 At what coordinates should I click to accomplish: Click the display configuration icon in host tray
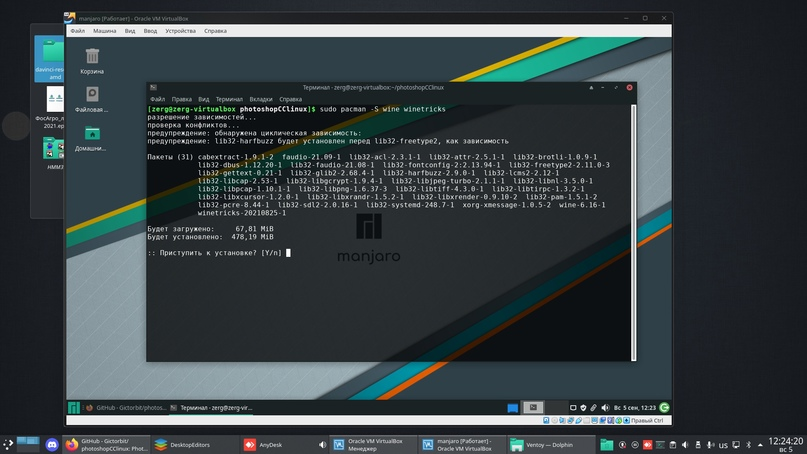pos(736,445)
